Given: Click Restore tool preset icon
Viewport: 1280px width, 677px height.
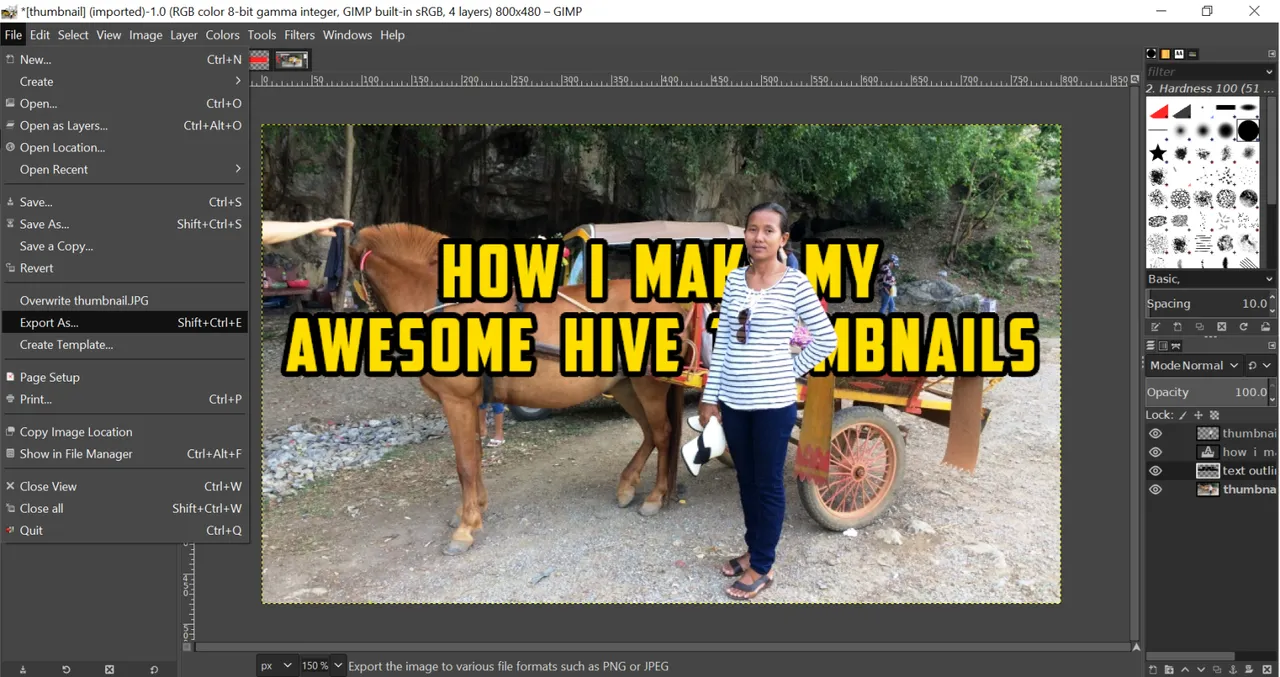Looking at the screenshot, I should point(66,669).
